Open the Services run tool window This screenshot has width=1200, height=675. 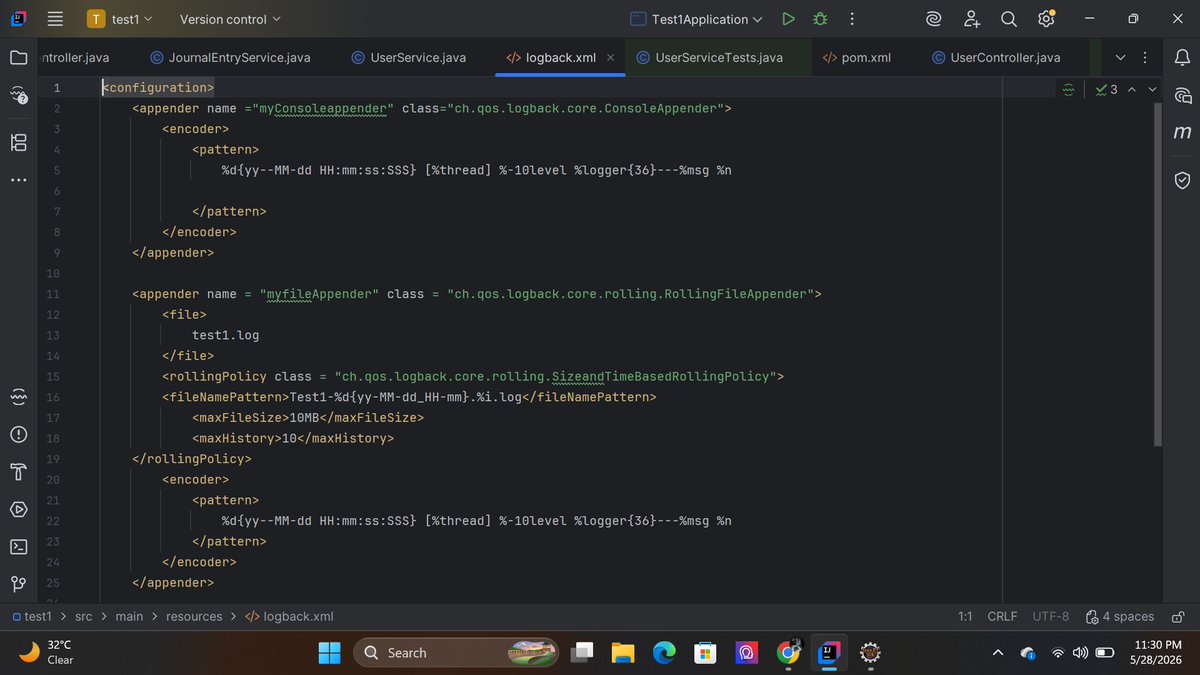click(x=18, y=509)
